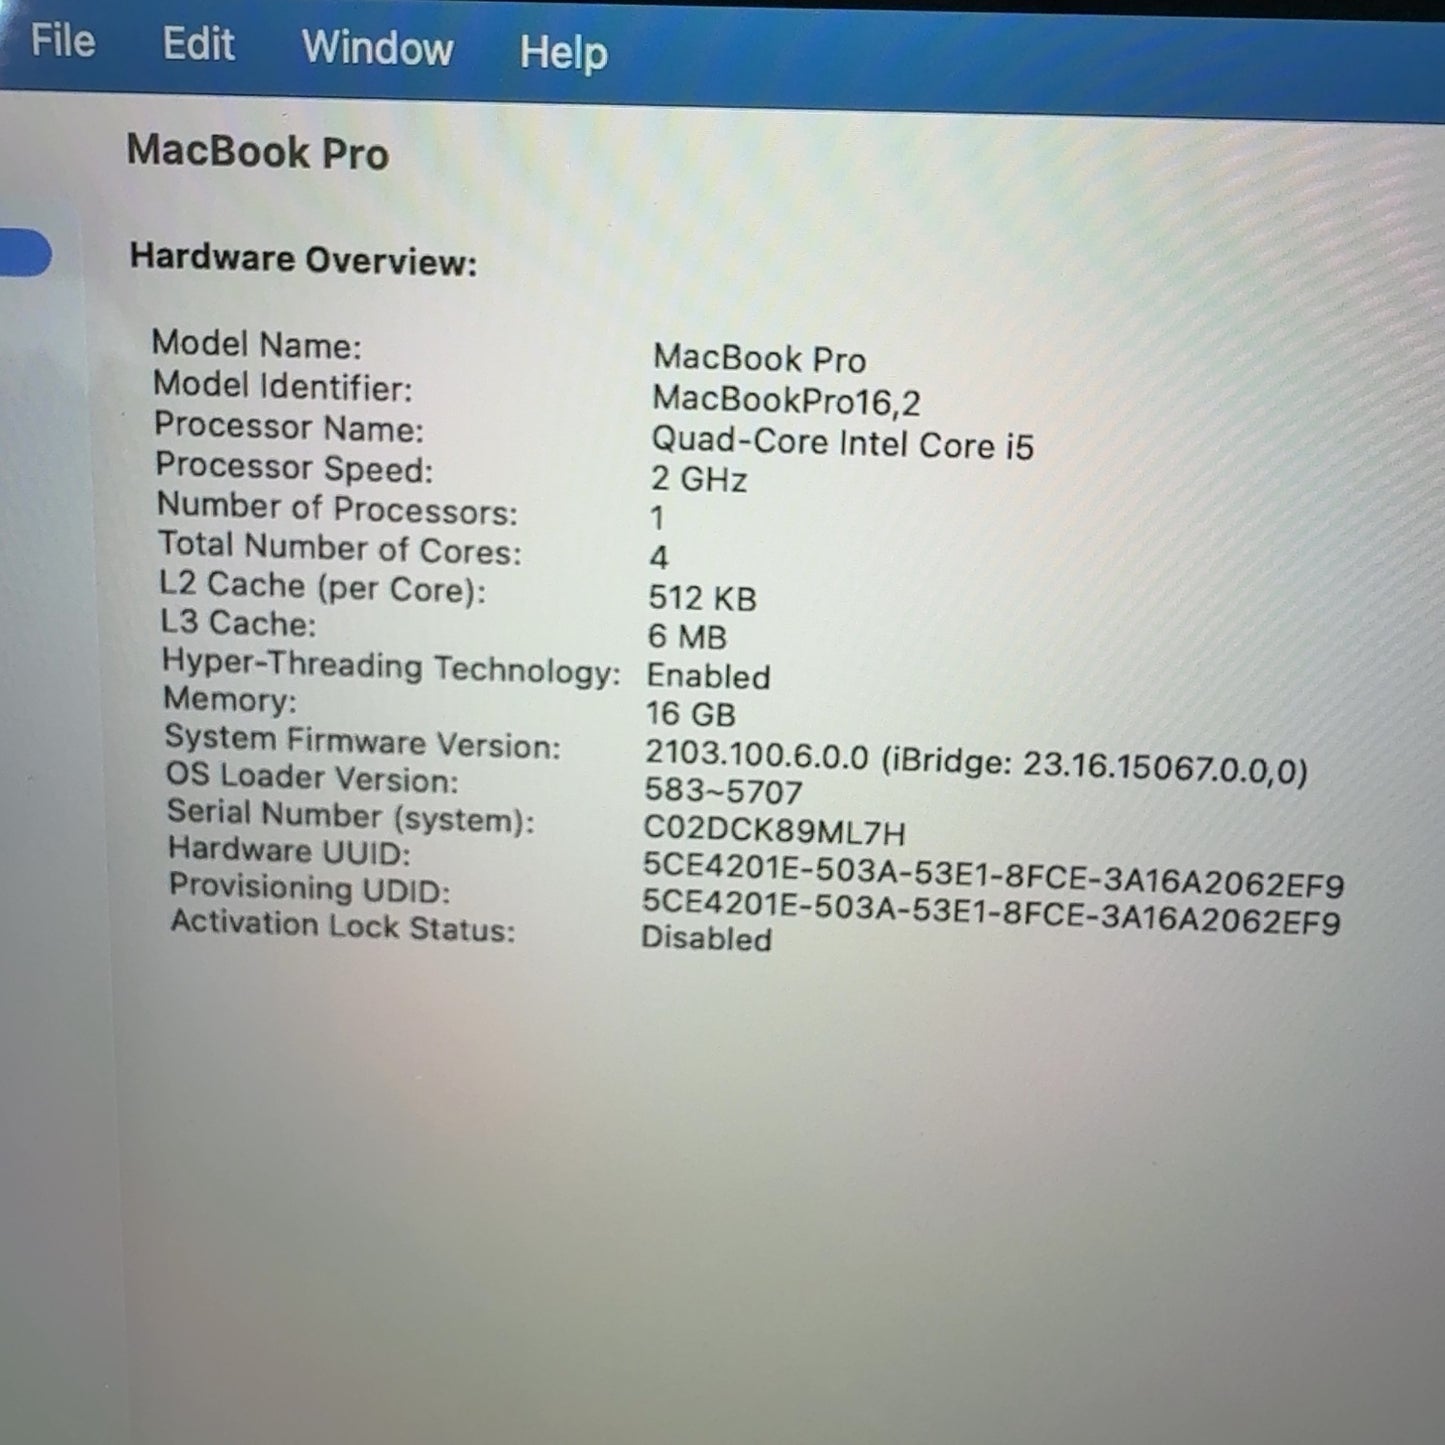The image size is (1445, 1445).
Task: Click the Processor Speed label
Action: (x=294, y=467)
